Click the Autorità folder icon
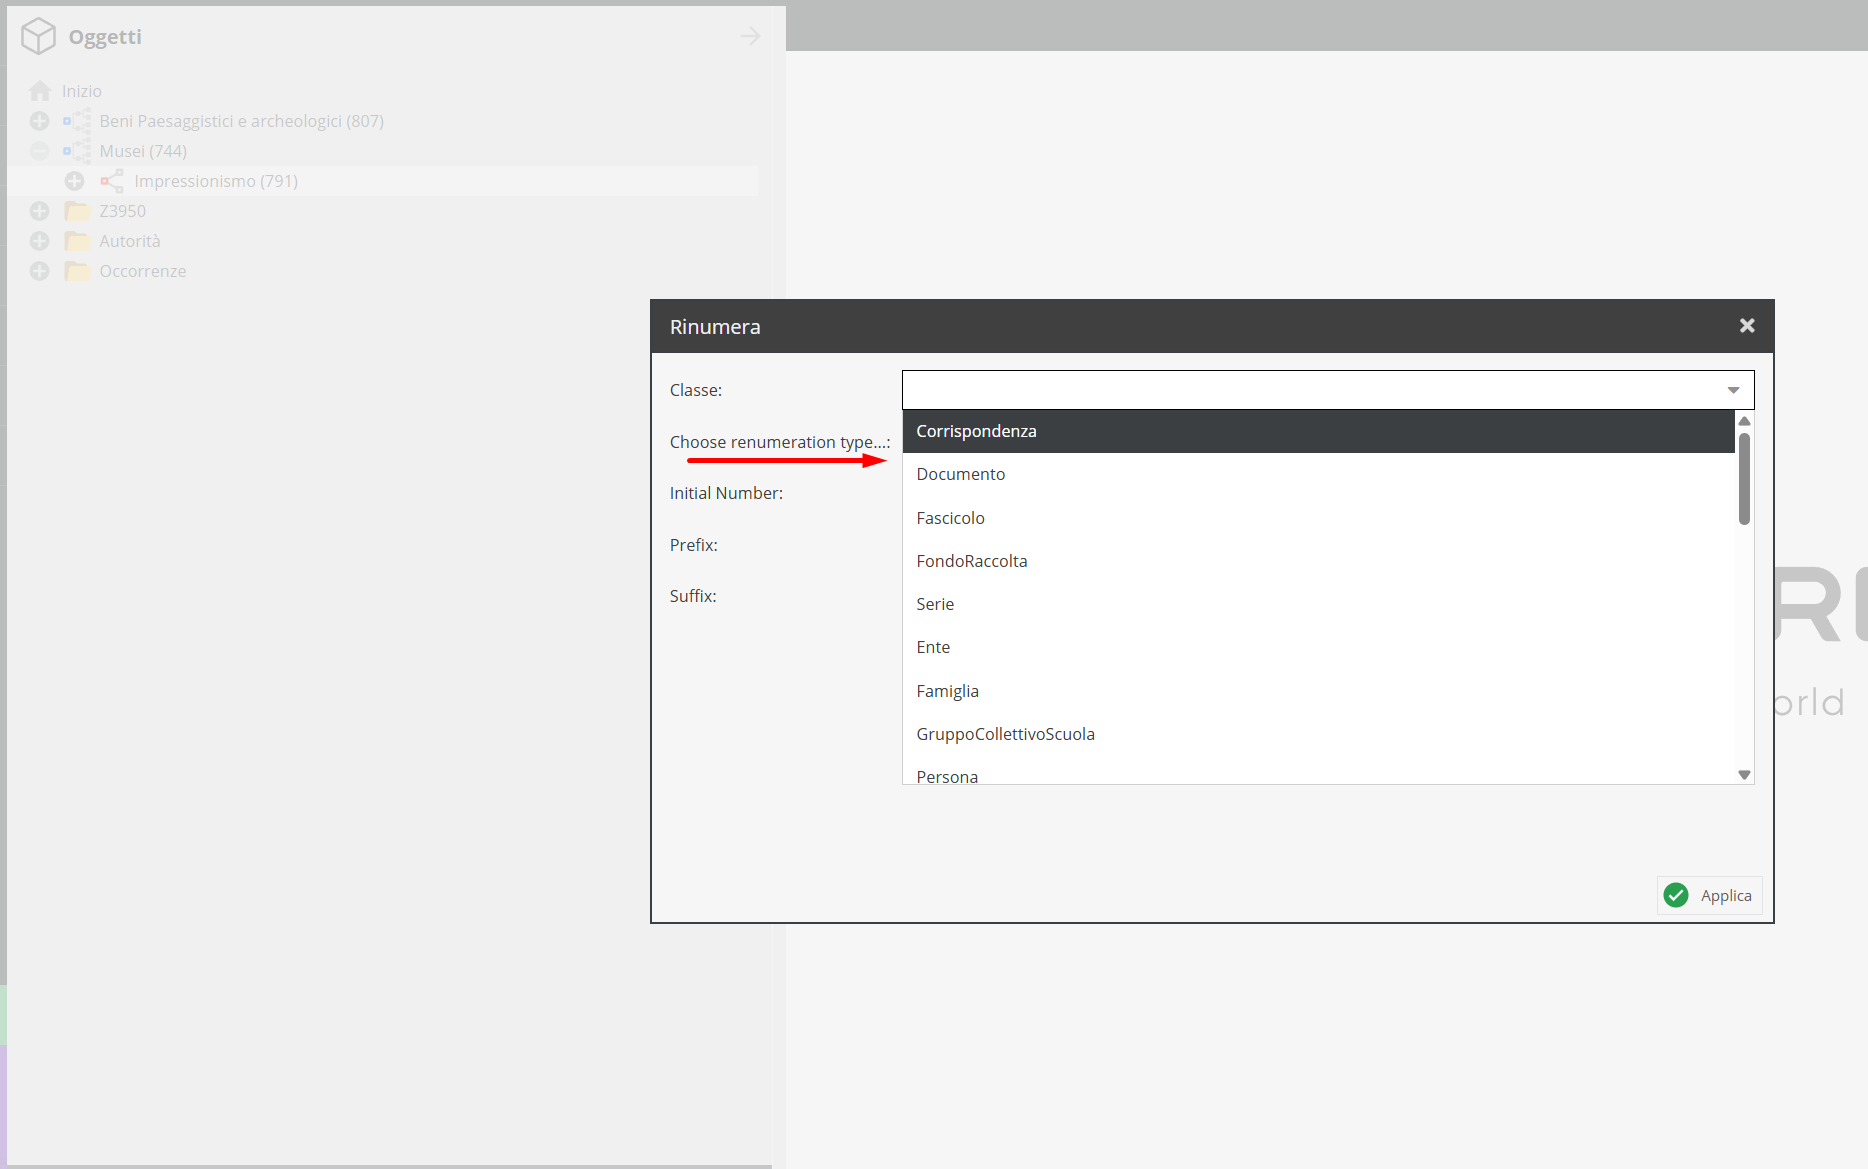Screen dimensions: 1868x1169 click(x=77, y=241)
